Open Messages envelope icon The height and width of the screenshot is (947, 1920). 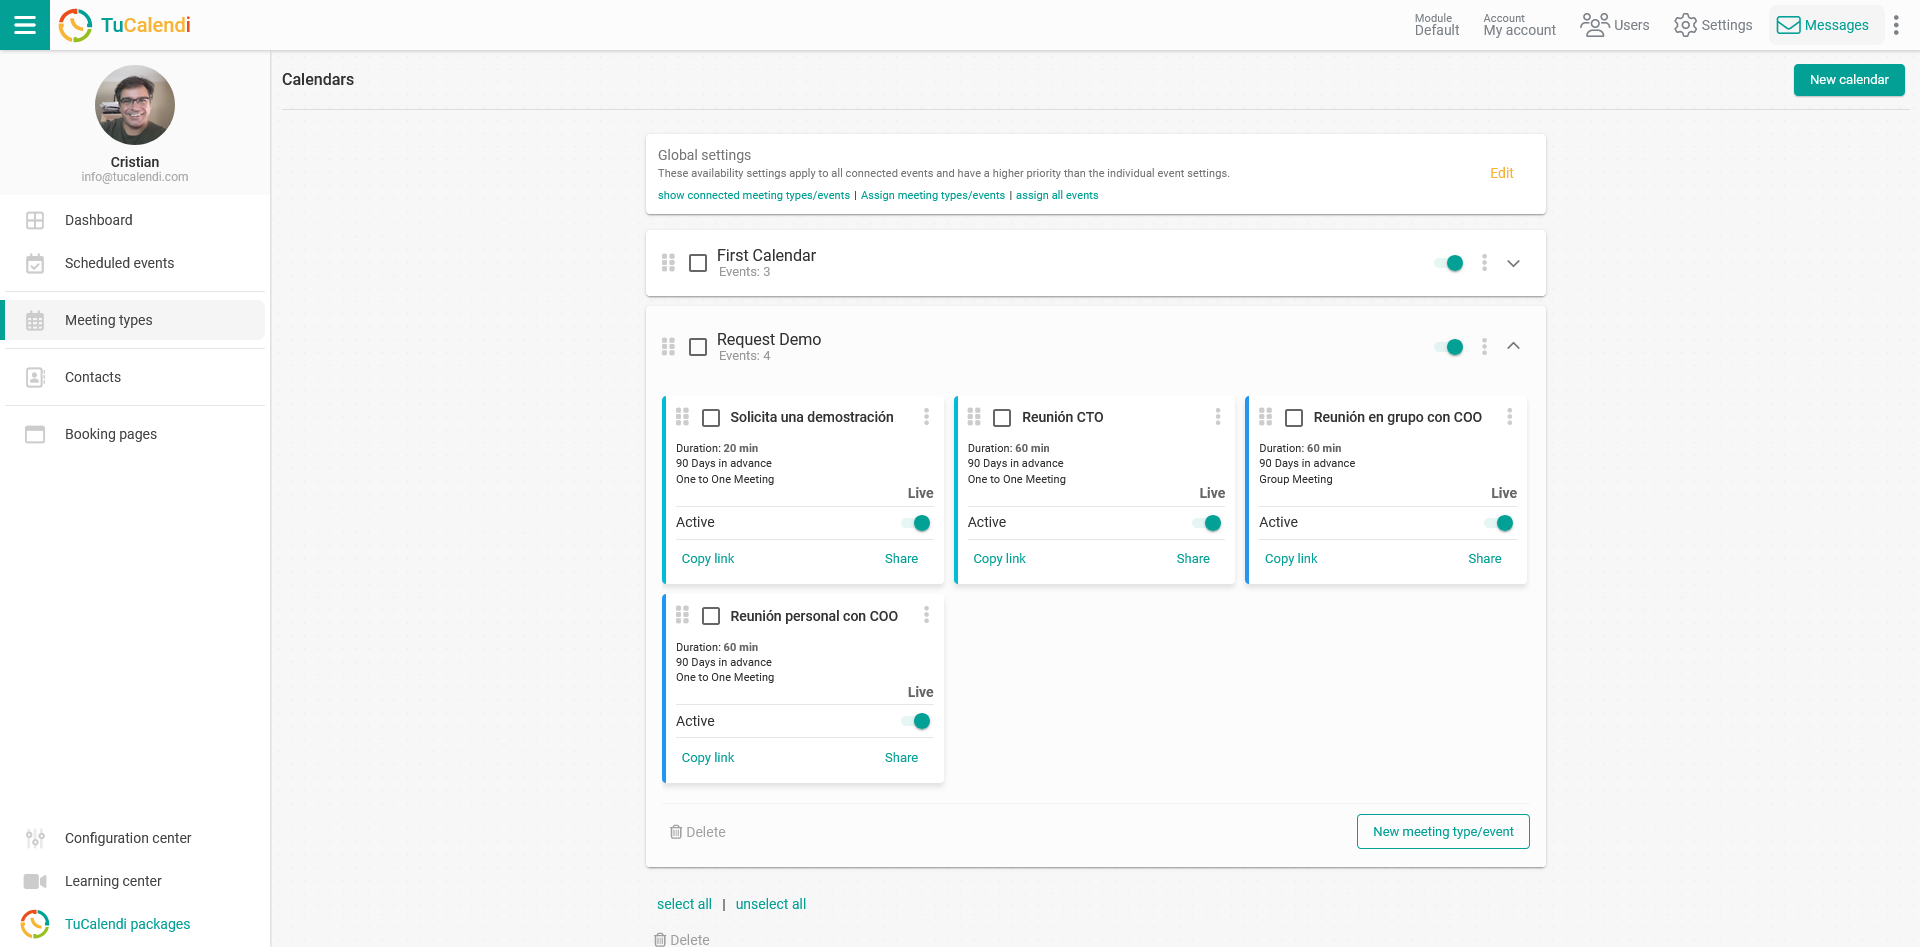point(1788,25)
